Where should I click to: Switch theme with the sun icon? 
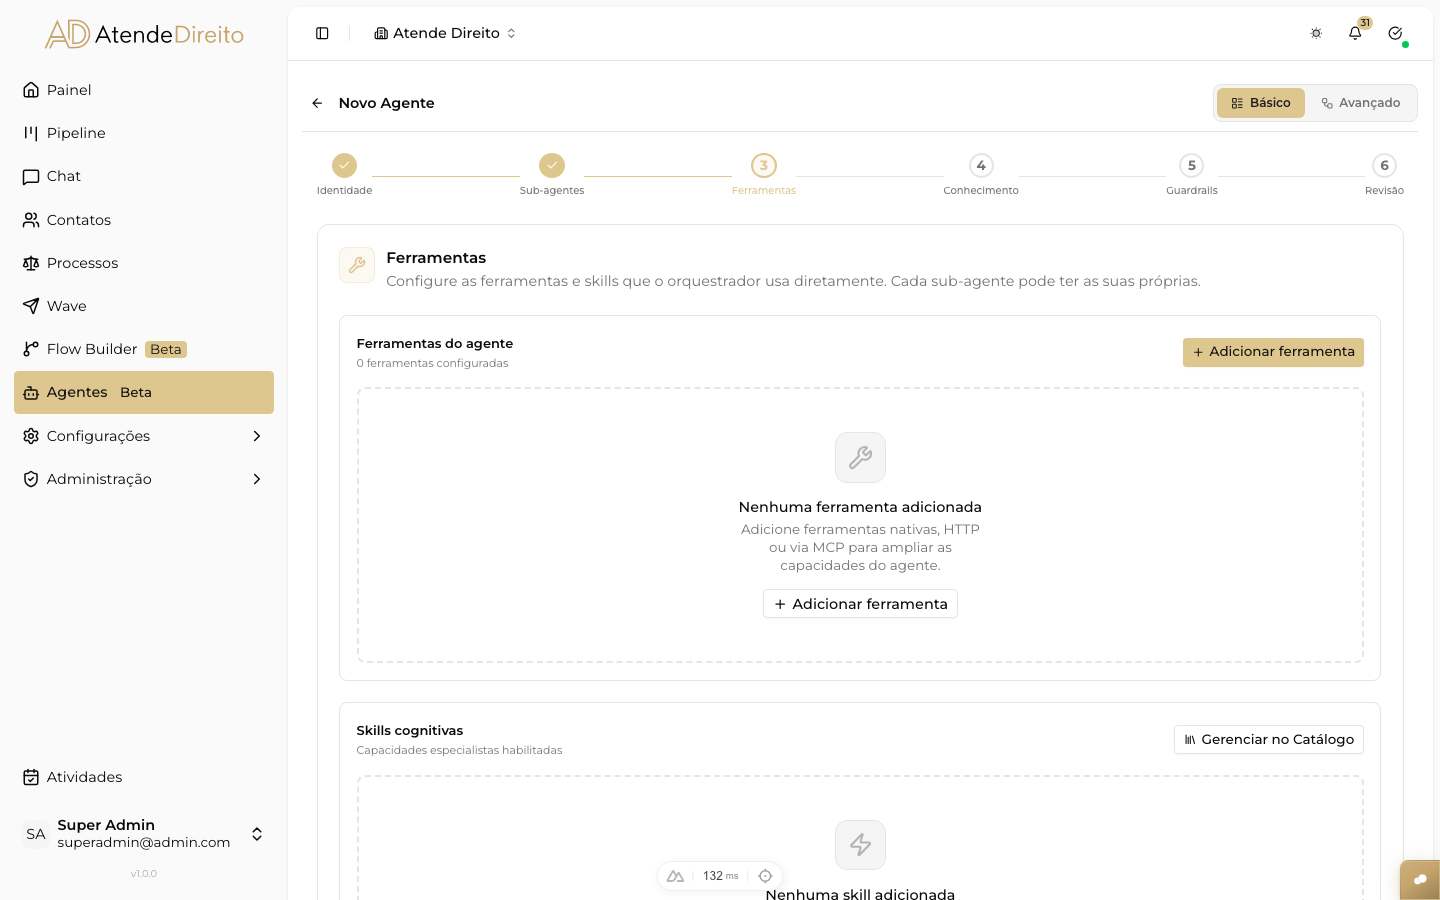1316,33
